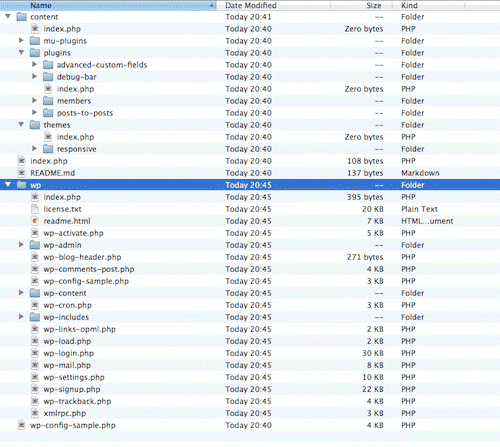This screenshot has height=447, width=500.
Task: Expand the mu-plugins folder
Action: [21, 40]
